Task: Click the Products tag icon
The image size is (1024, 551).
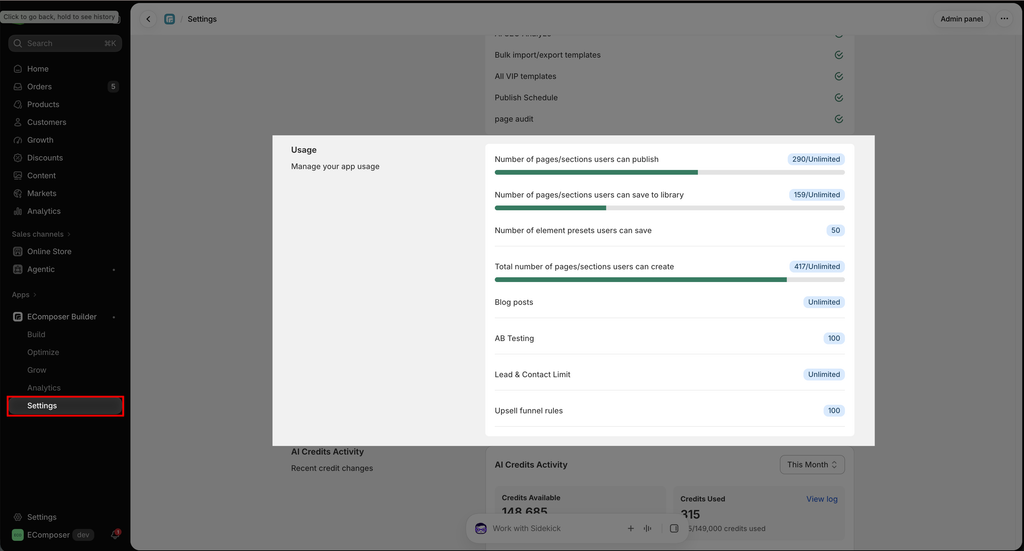Action: point(18,104)
